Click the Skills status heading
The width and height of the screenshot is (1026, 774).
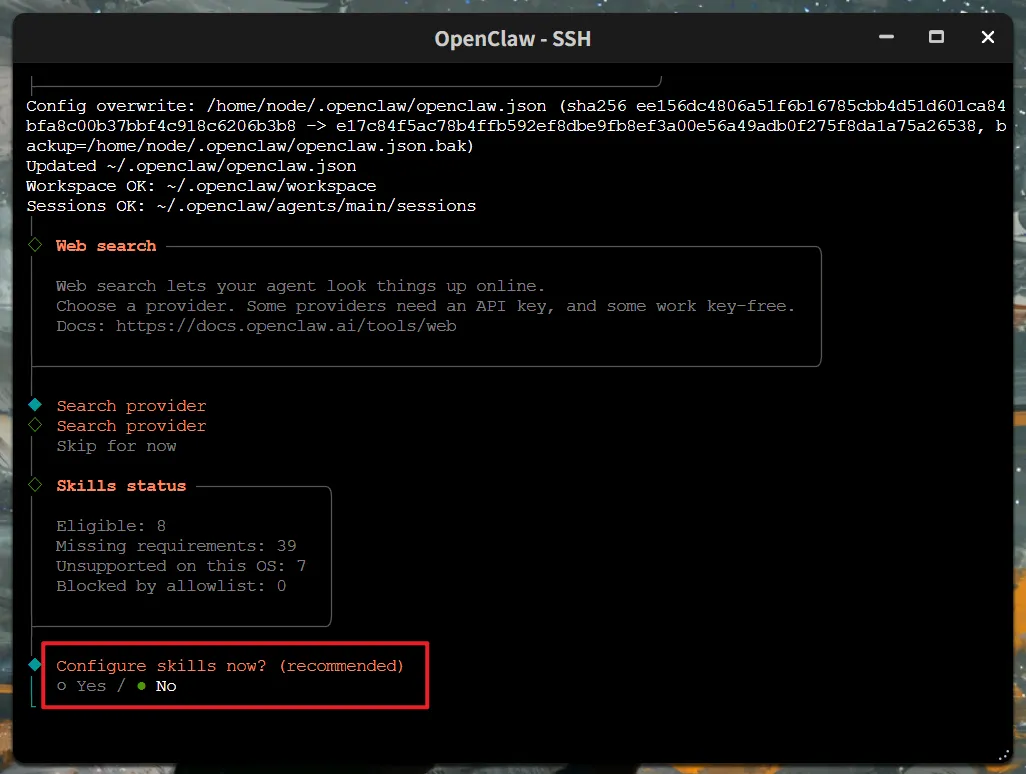coord(121,486)
